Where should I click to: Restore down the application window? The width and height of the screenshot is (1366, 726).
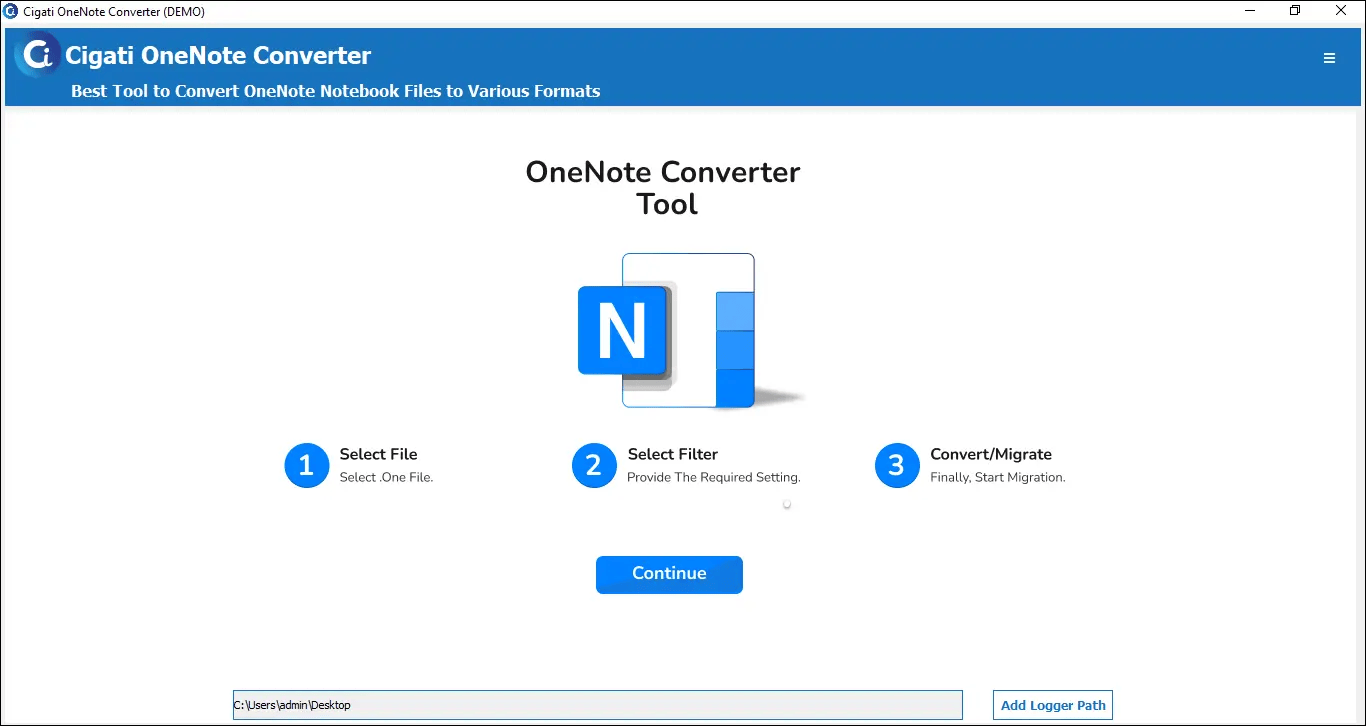[x=1295, y=11]
